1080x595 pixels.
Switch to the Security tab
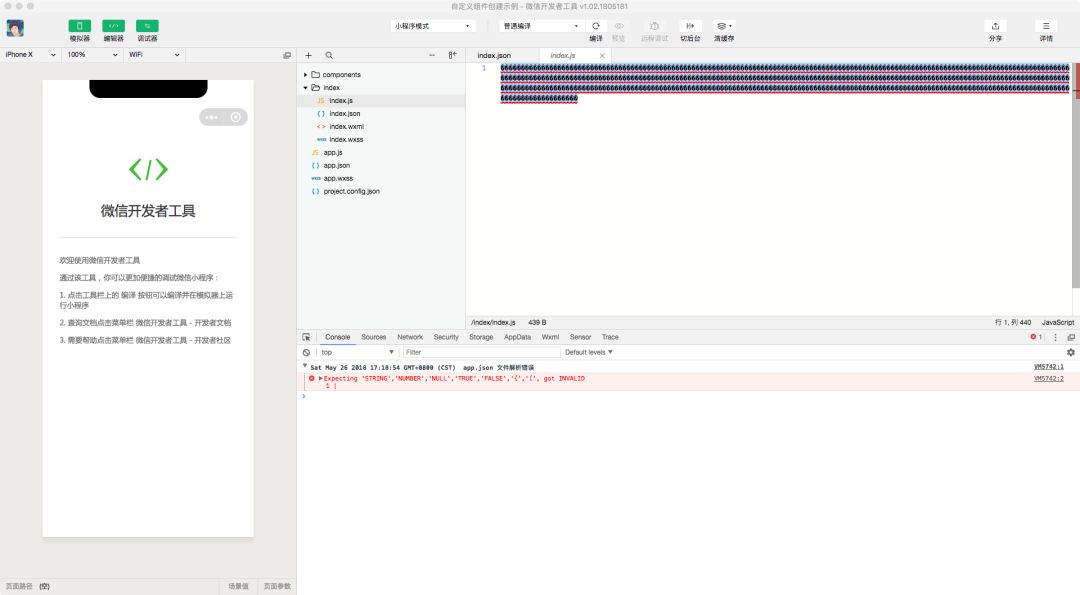pos(446,337)
